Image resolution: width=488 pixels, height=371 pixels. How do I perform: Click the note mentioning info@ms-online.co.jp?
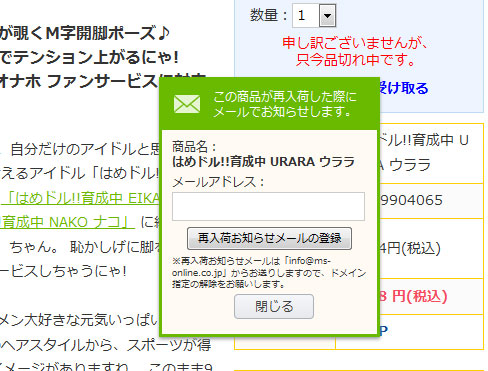269,273
